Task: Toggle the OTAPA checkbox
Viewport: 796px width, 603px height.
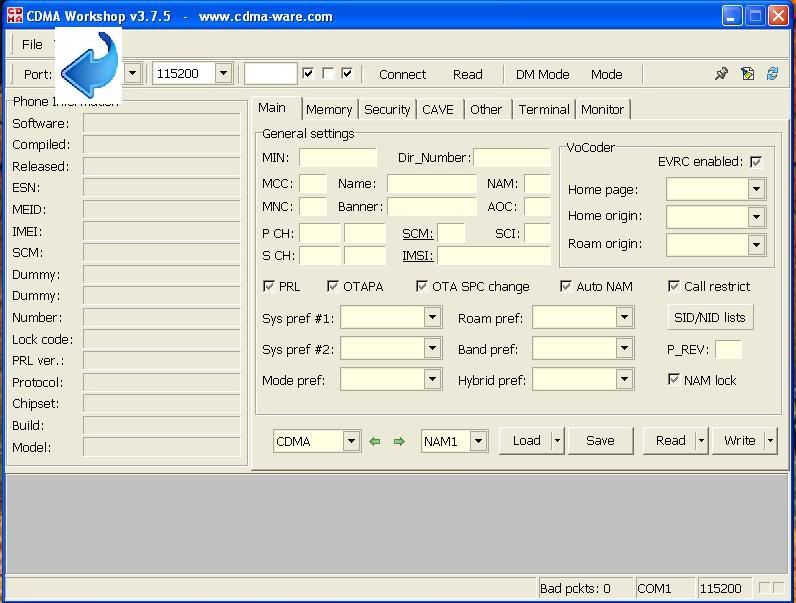Action: pyautogui.click(x=333, y=286)
